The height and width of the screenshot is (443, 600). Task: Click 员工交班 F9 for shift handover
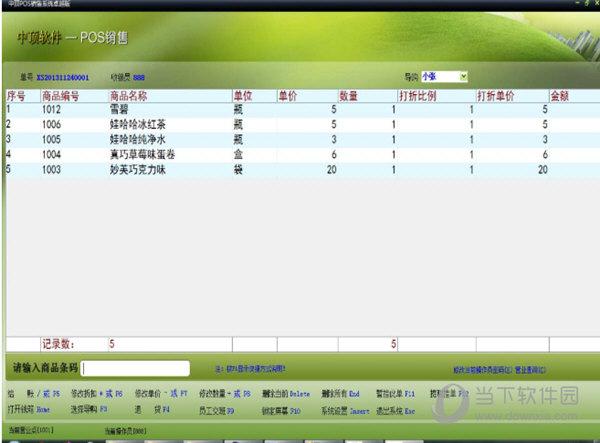[x=215, y=409]
